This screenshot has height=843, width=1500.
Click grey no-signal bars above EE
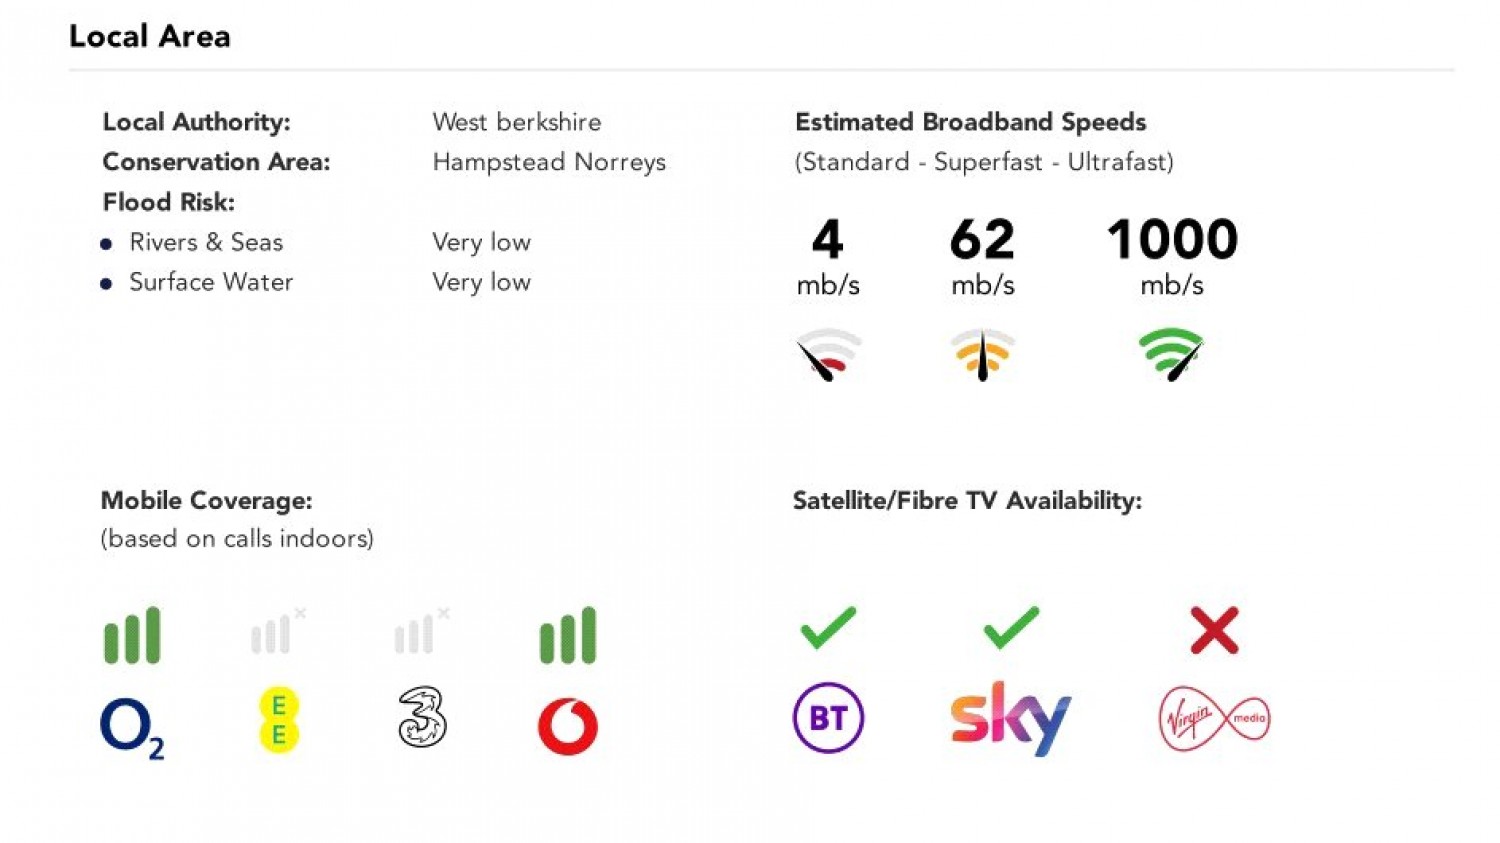tap(278, 631)
